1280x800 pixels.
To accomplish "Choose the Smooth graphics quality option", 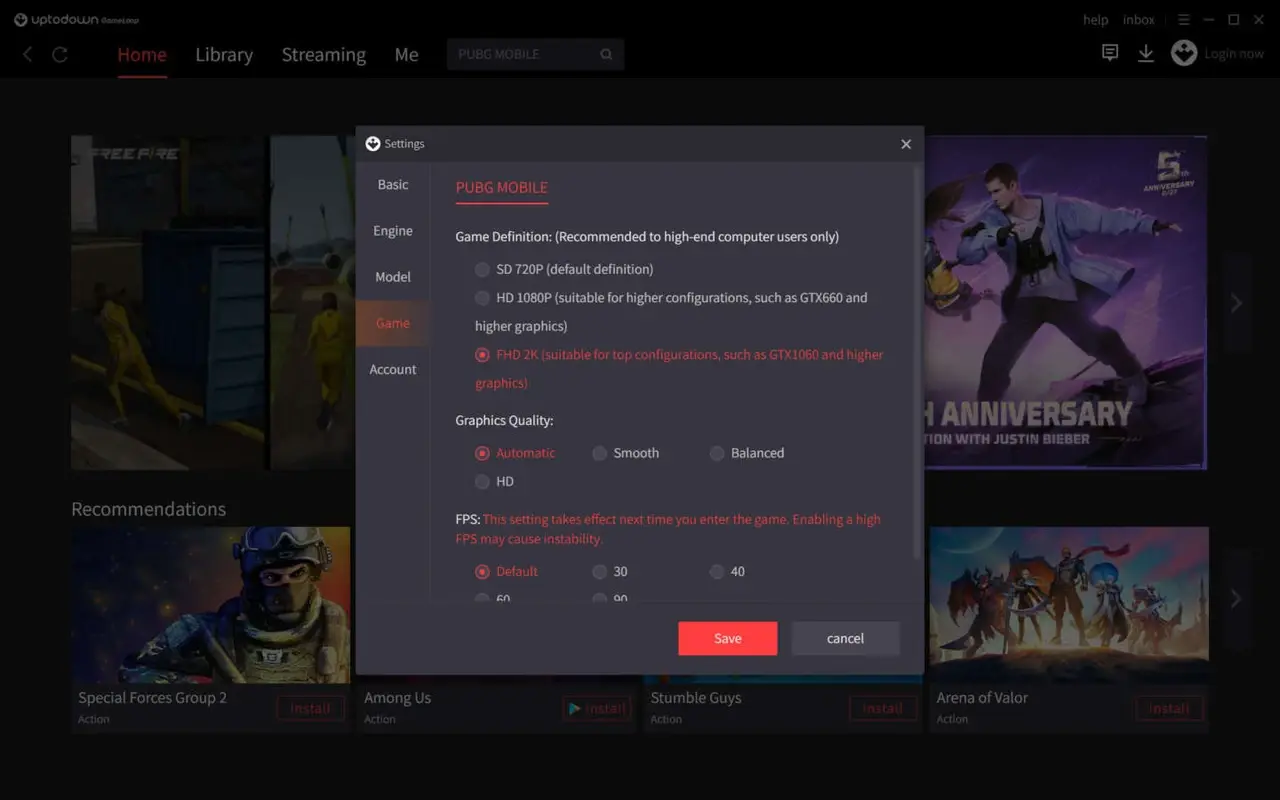I will 599,453.
